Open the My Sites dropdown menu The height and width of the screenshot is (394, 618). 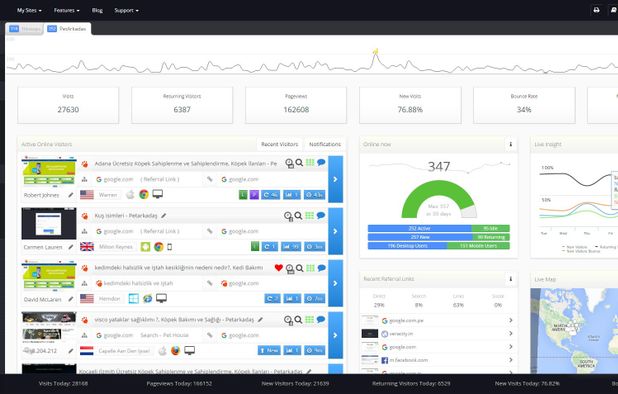tap(29, 10)
